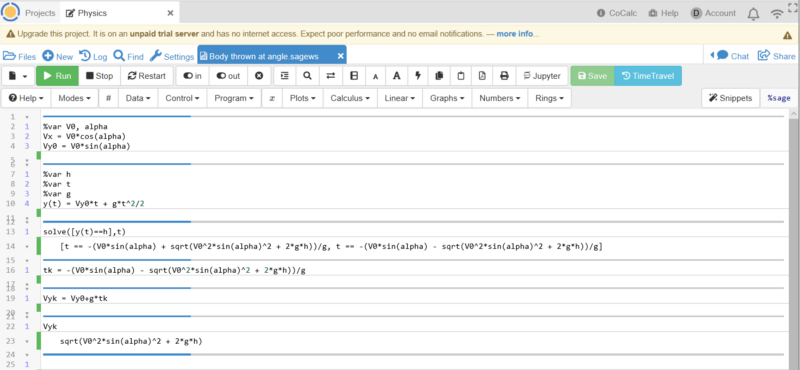
Task: Open Find in project
Action: point(129,56)
